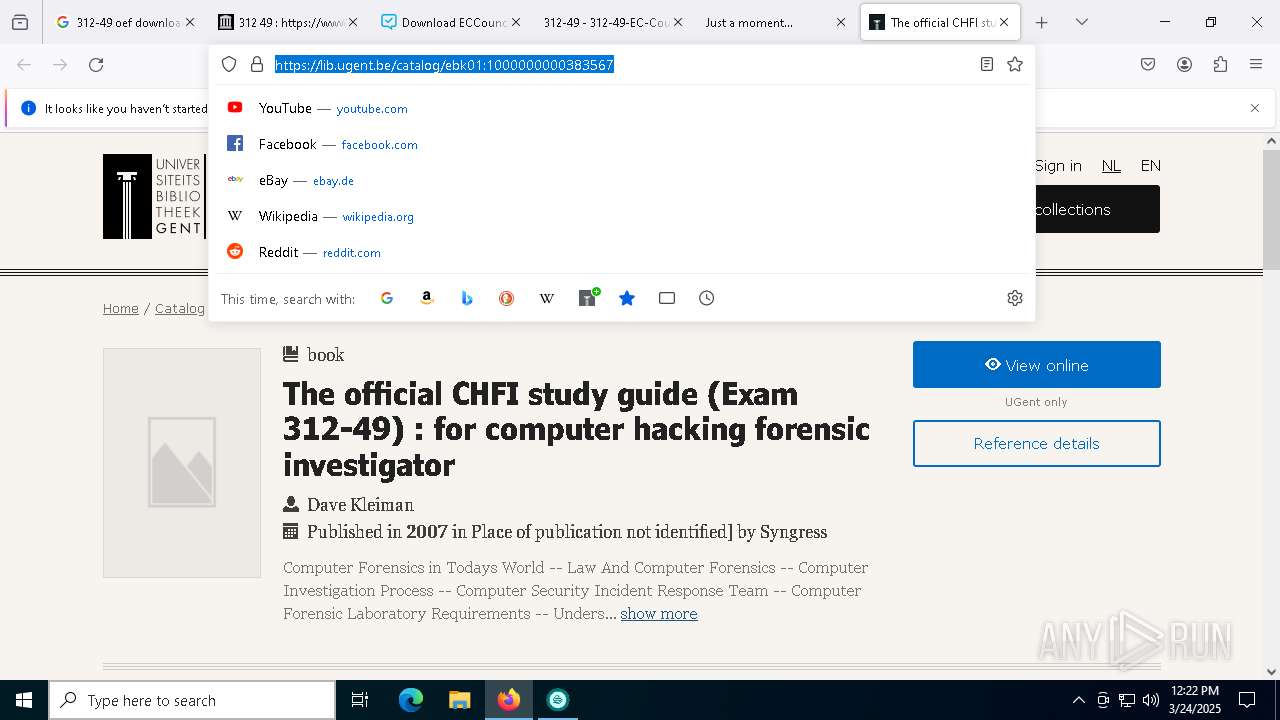This screenshot has height=720, width=1280.
Task: Open Windows Start menu
Action: pyautogui.click(x=24, y=700)
